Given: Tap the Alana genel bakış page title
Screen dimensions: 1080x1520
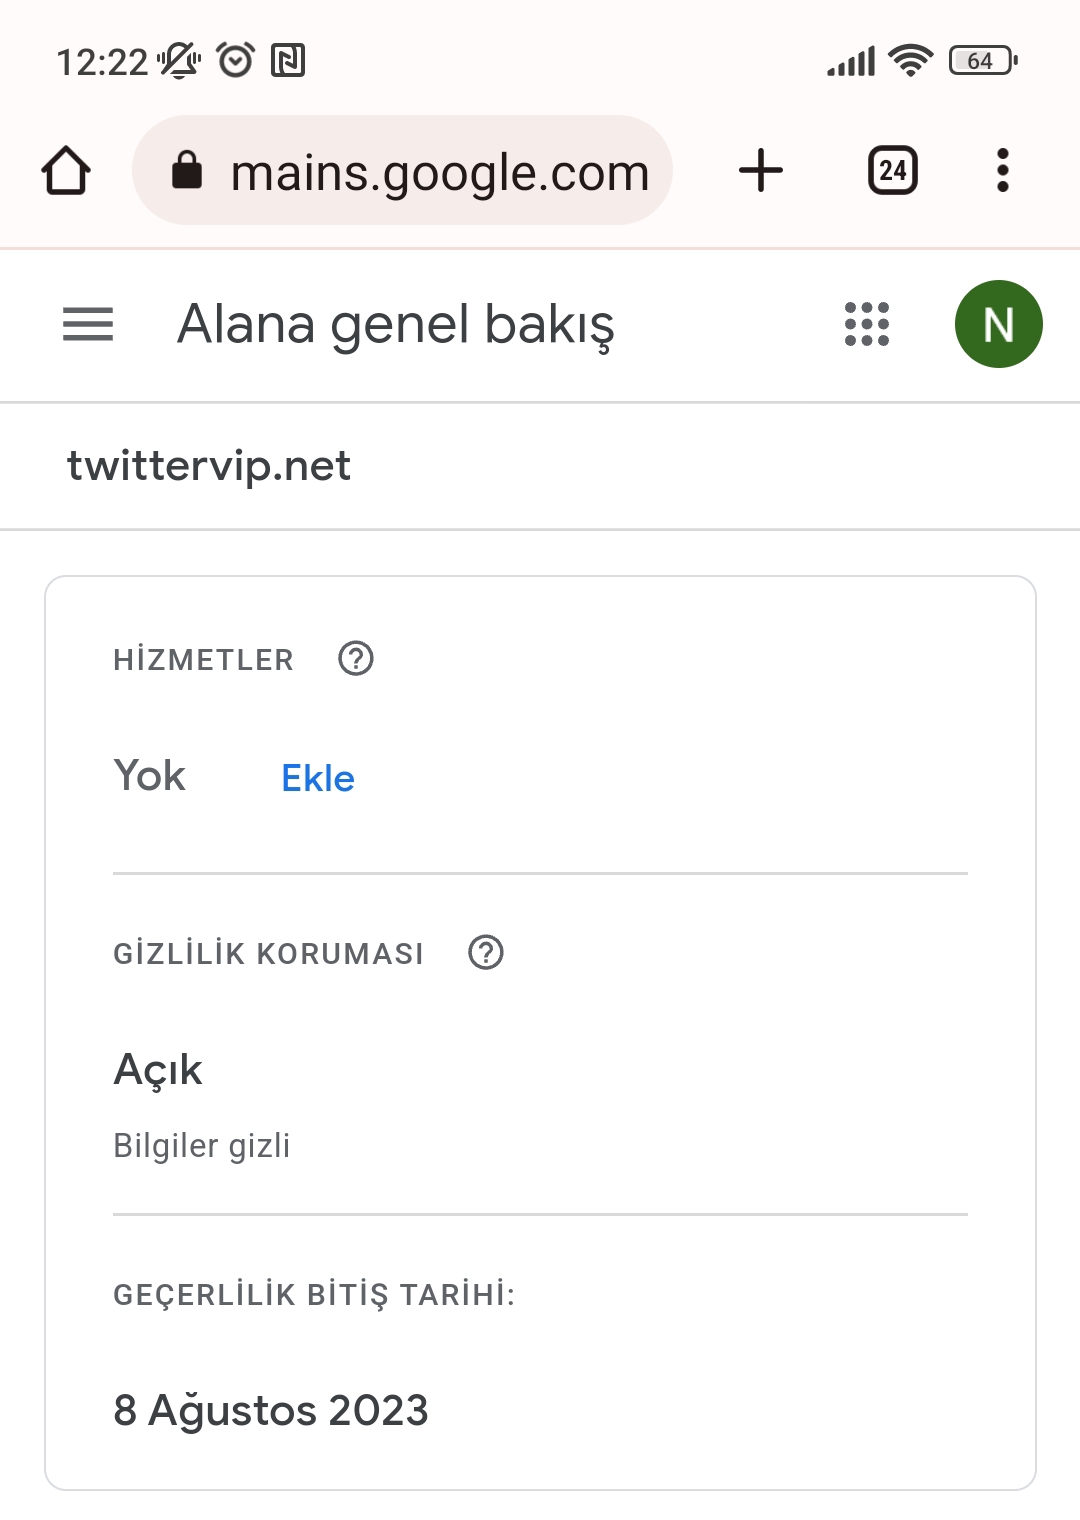Looking at the screenshot, I should coord(396,325).
